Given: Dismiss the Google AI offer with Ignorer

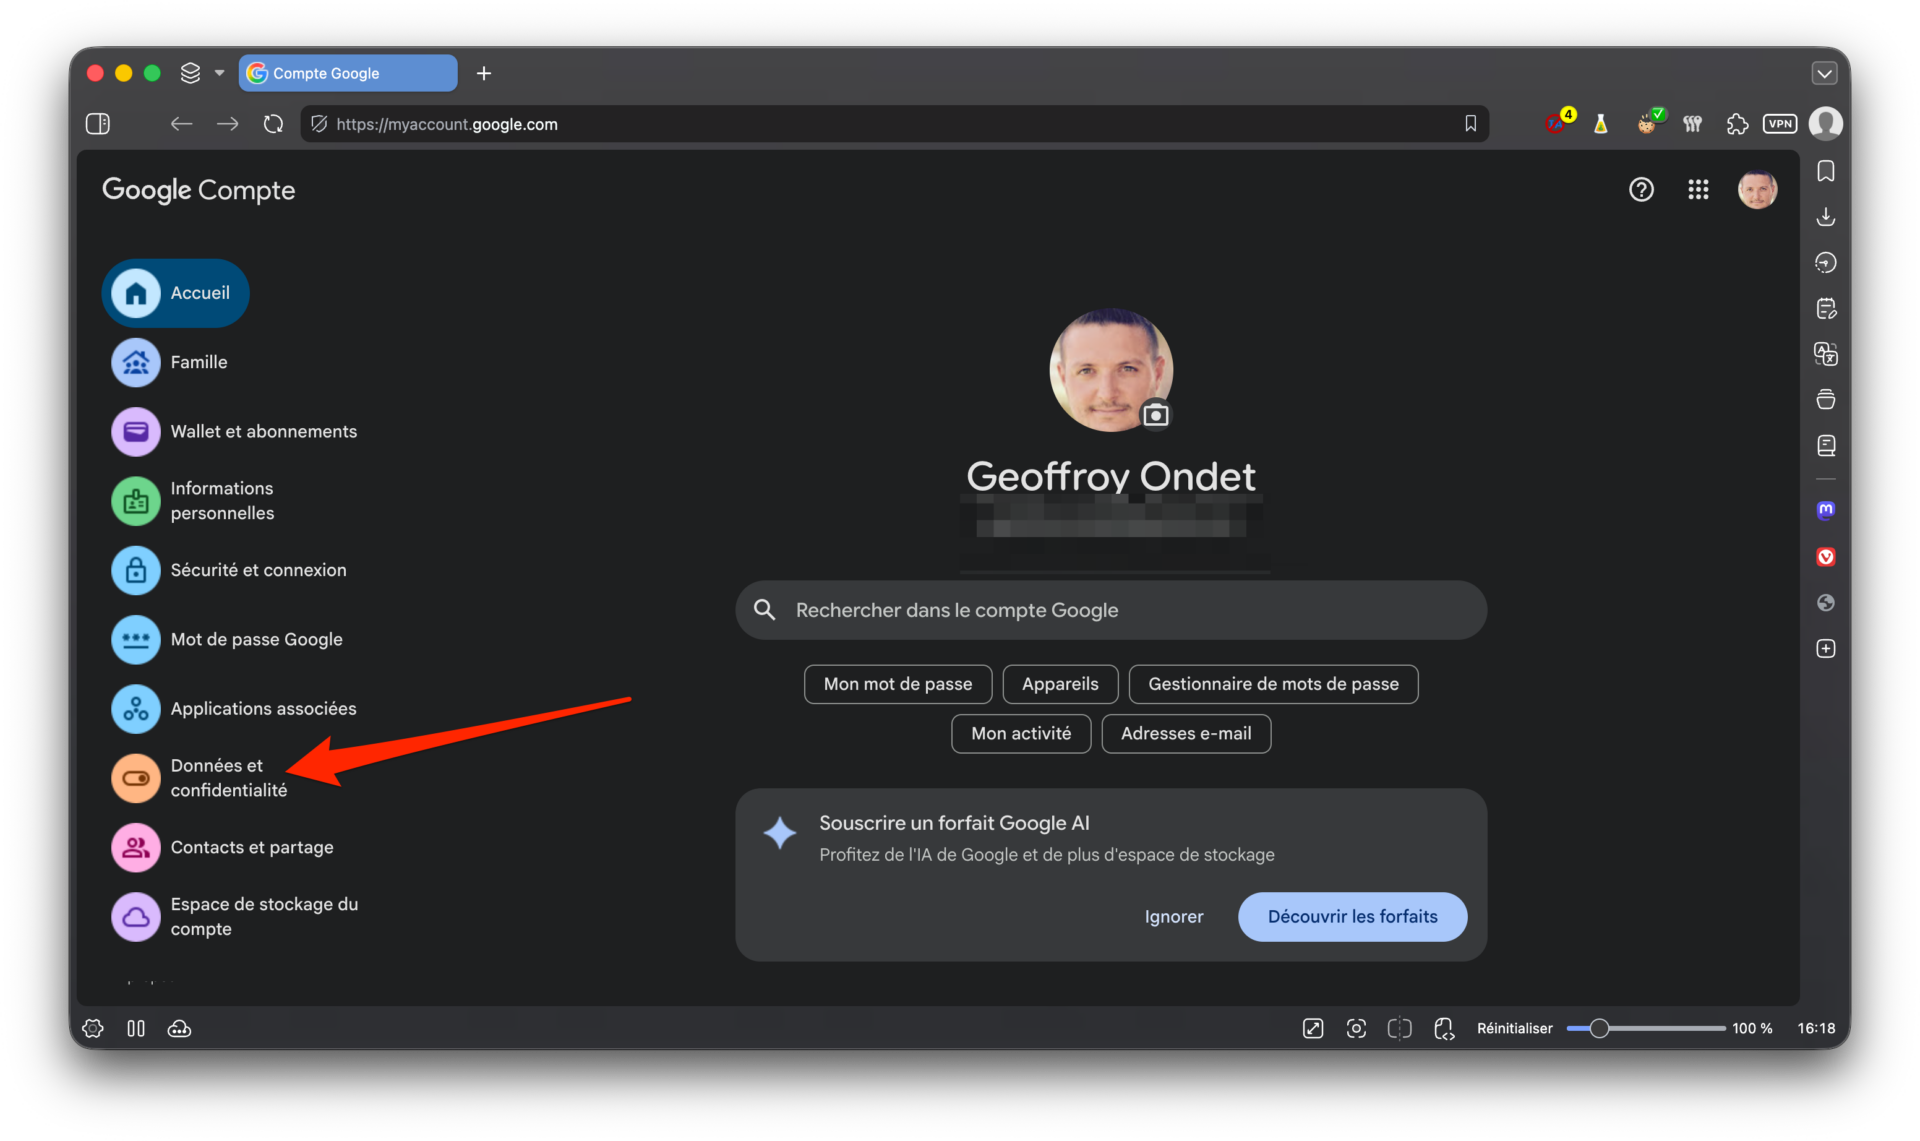Looking at the screenshot, I should [1174, 916].
